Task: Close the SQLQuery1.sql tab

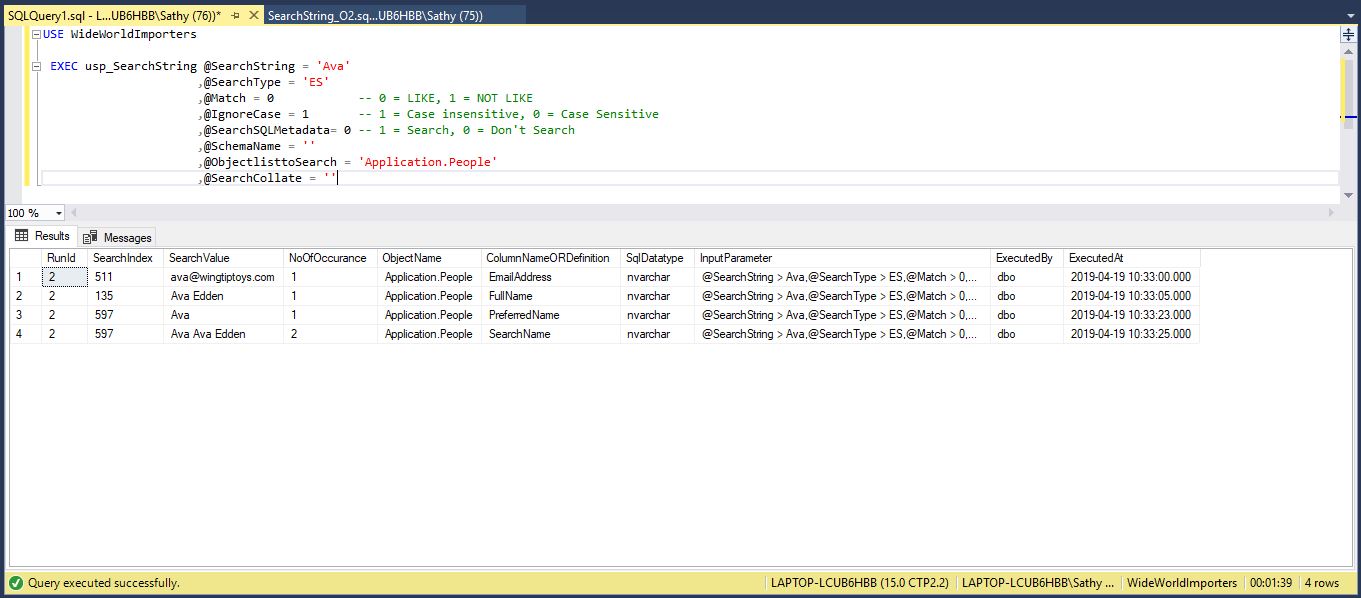Action: [254, 15]
